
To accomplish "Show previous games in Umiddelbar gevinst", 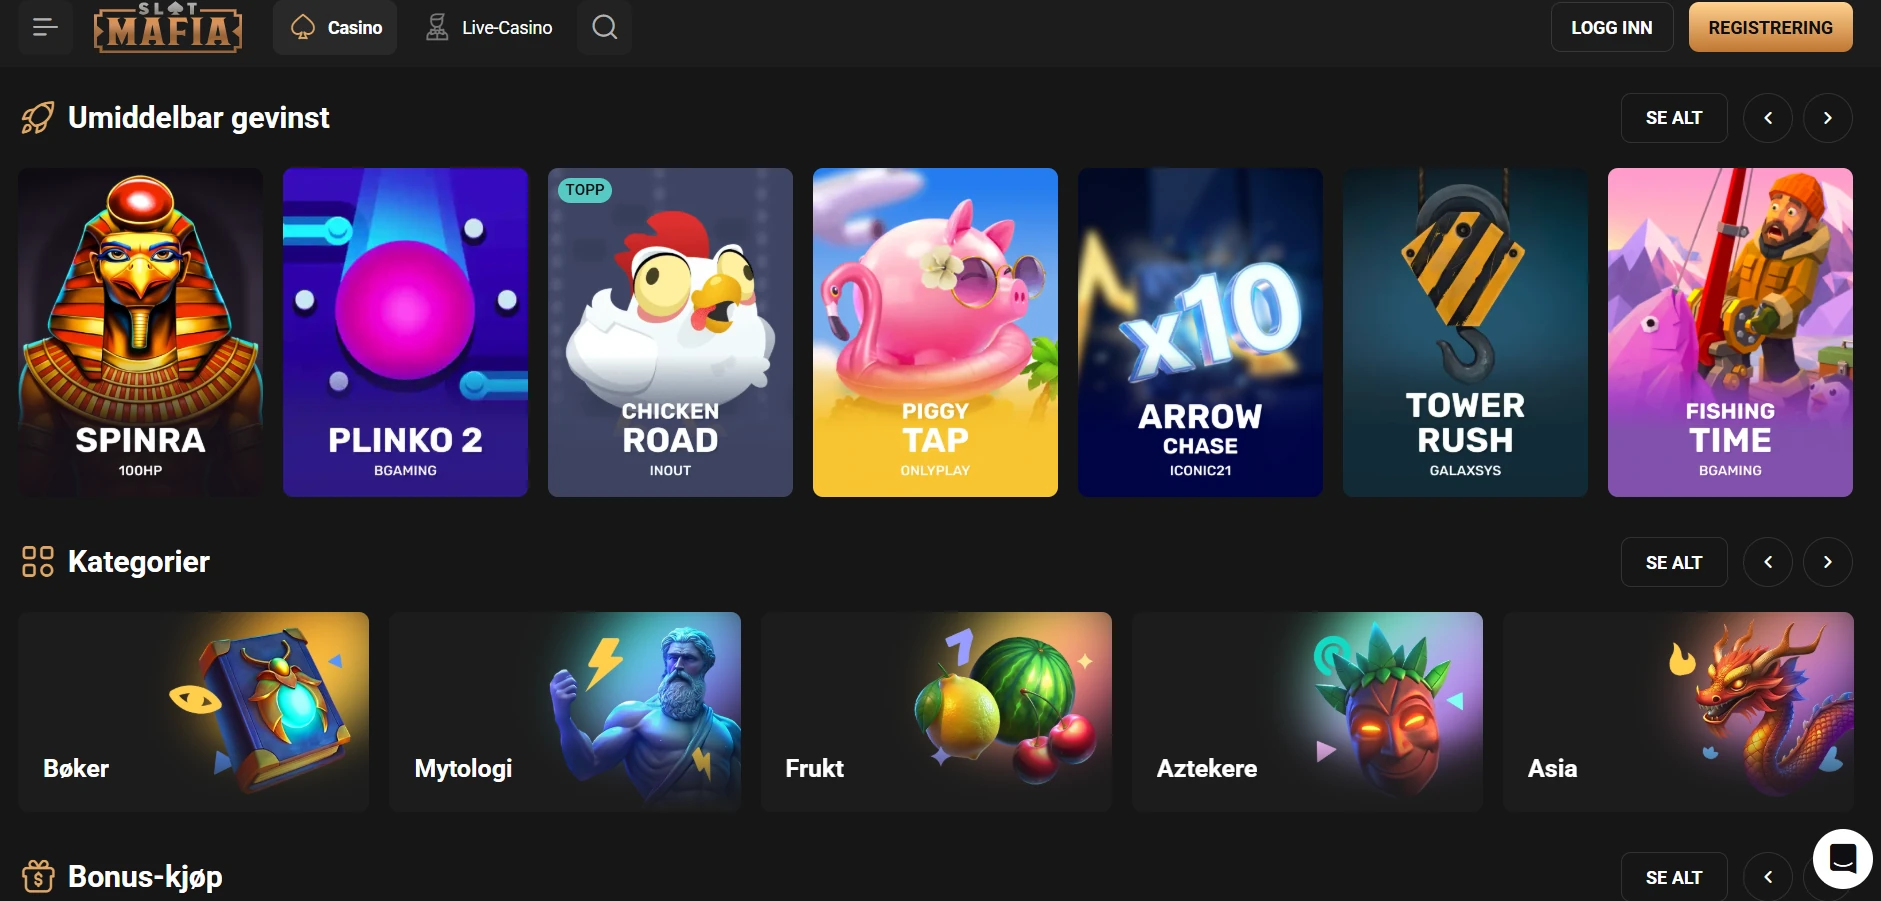I will click(x=1768, y=118).
